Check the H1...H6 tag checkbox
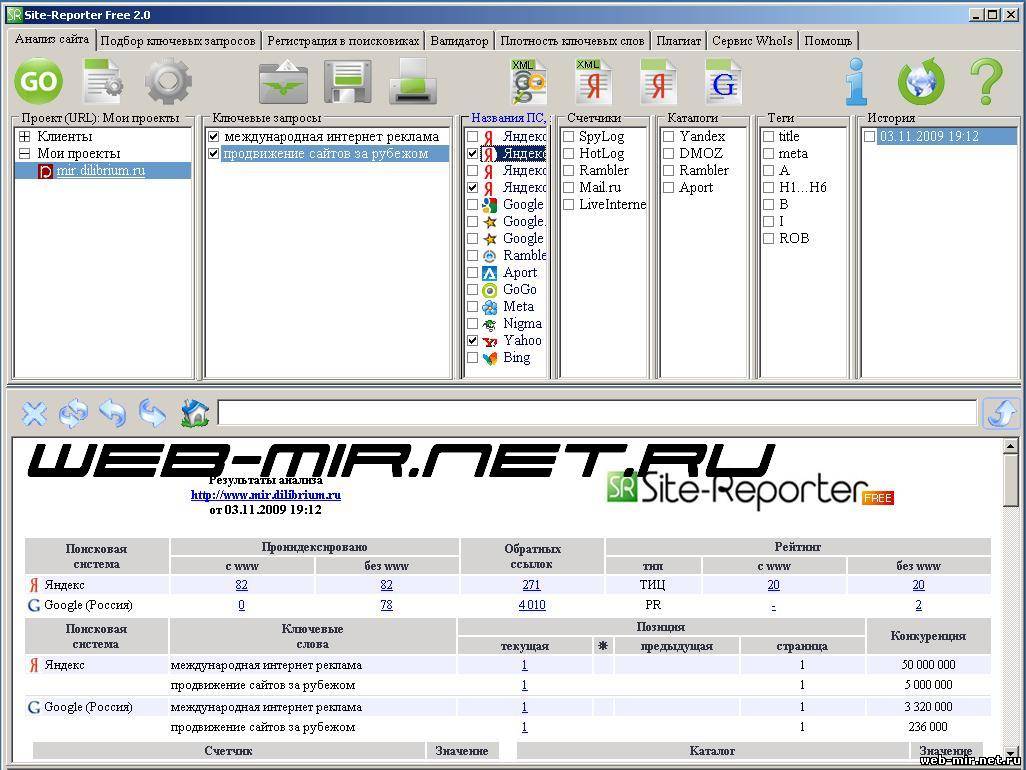The image size is (1026, 770). point(769,188)
